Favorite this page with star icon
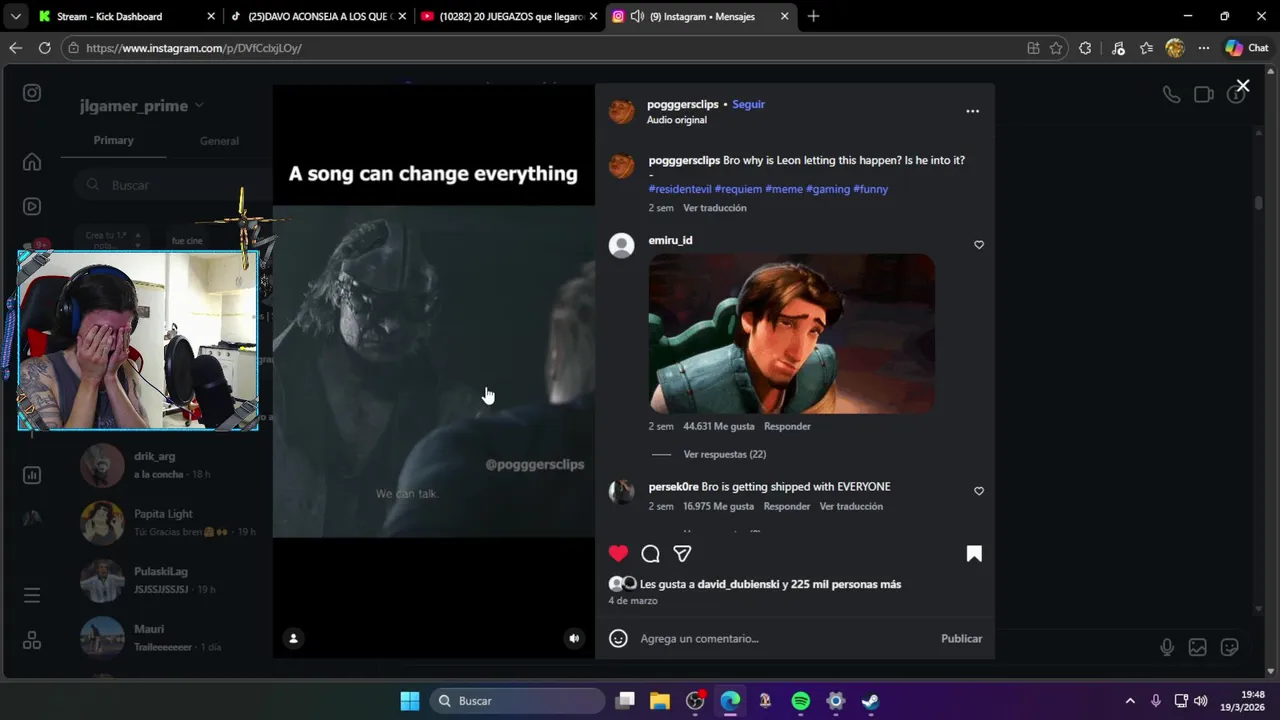This screenshot has width=1280, height=720. tap(1056, 48)
